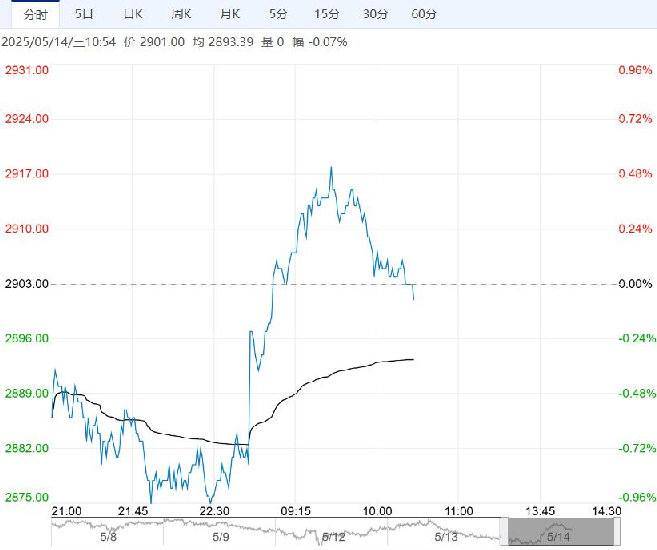Click the 2889.00 price axis label
The width and height of the screenshot is (657, 550).
pos(27,393)
